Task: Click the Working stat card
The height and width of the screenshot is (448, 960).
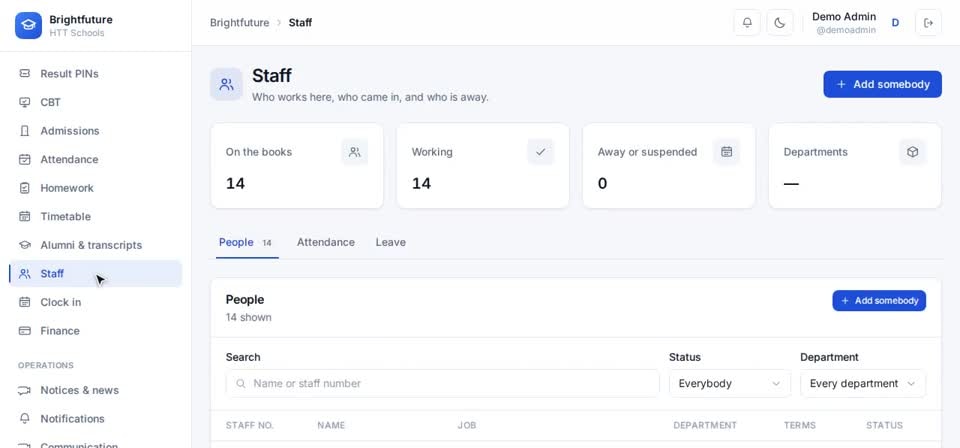Action: pos(483,166)
